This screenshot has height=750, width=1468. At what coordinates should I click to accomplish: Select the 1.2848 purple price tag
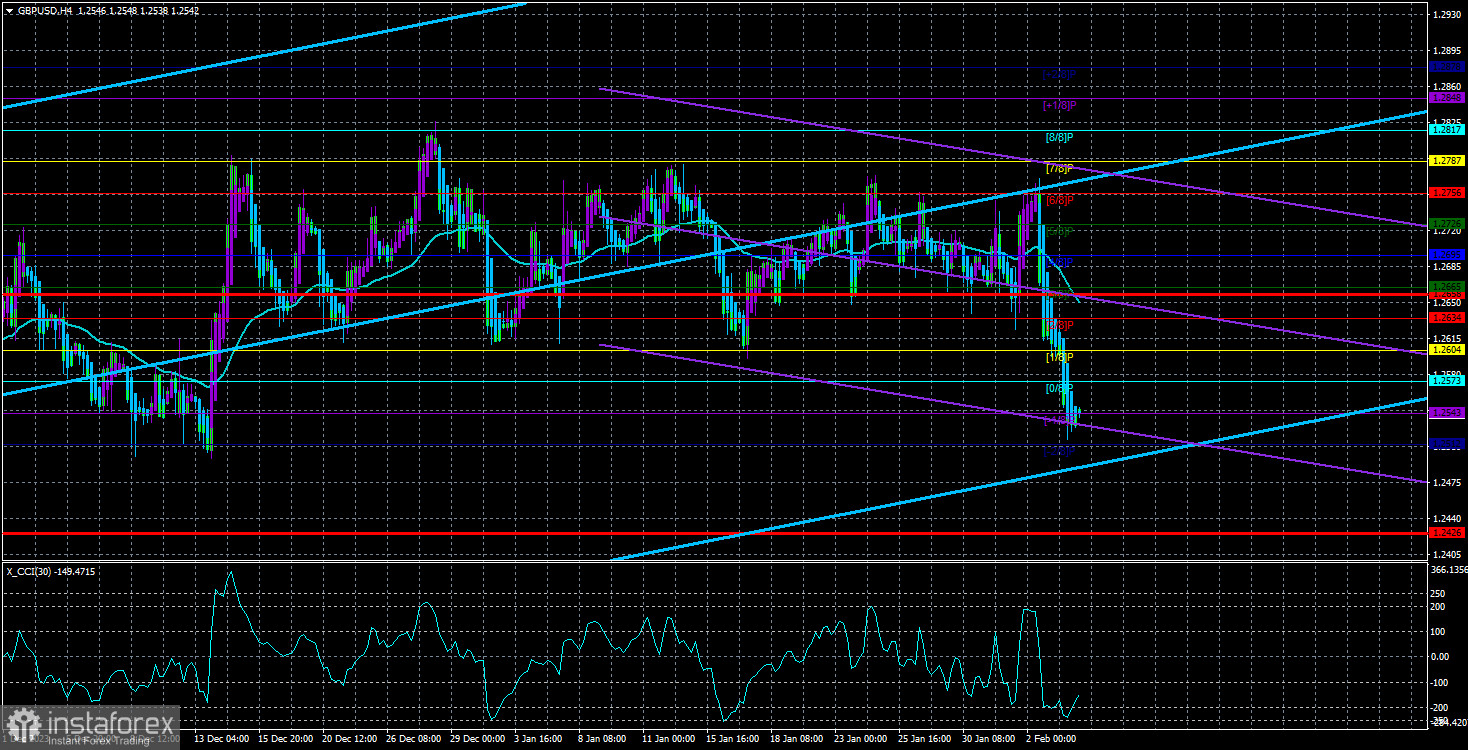[1447, 98]
